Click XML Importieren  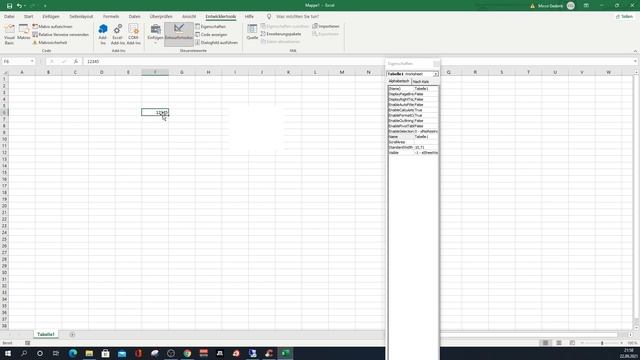pyautogui.click(x=326, y=26)
